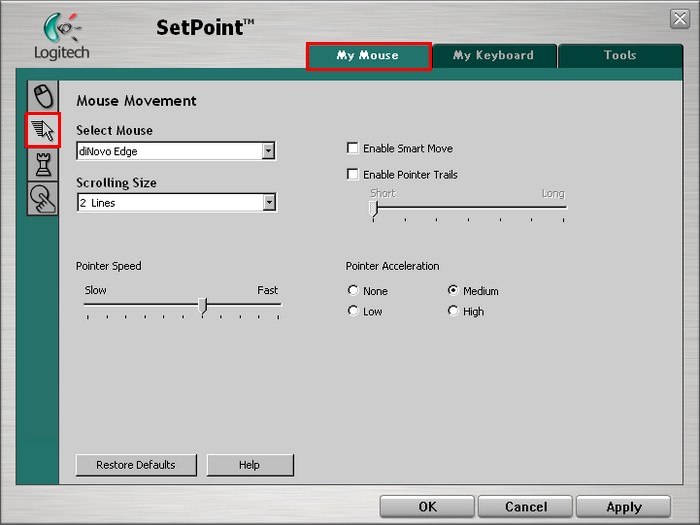Enable Pointer Trails checkbox
This screenshot has width=700, height=525.
(353, 174)
